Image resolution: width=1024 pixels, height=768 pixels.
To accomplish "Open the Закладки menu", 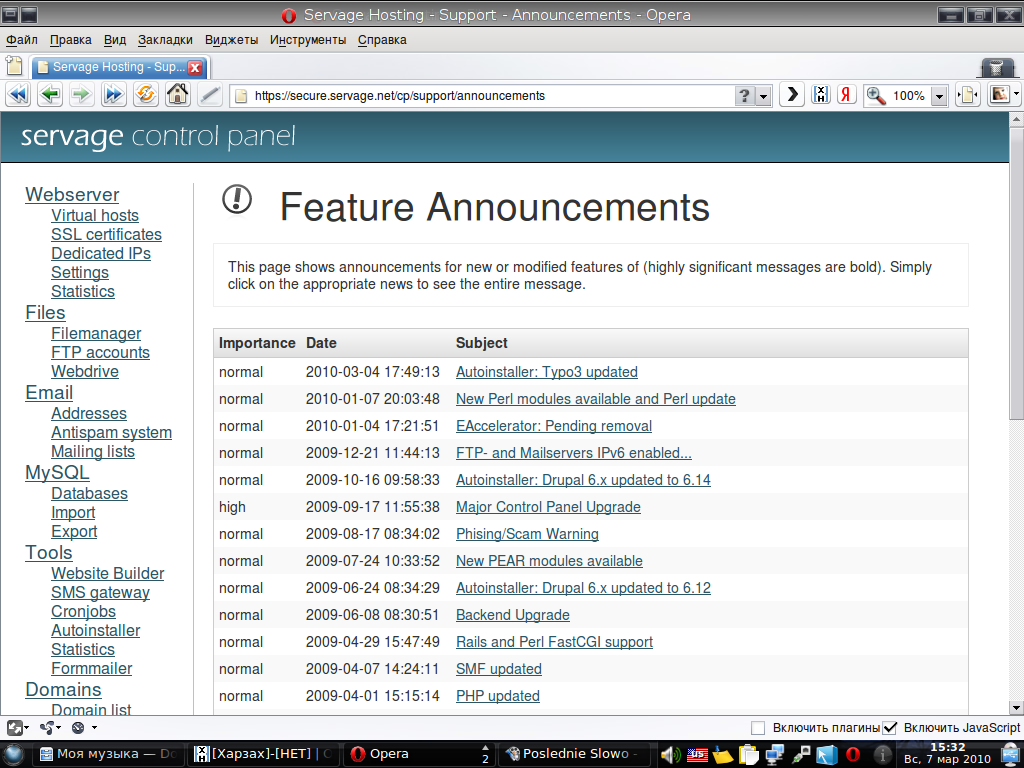I will (x=165, y=40).
